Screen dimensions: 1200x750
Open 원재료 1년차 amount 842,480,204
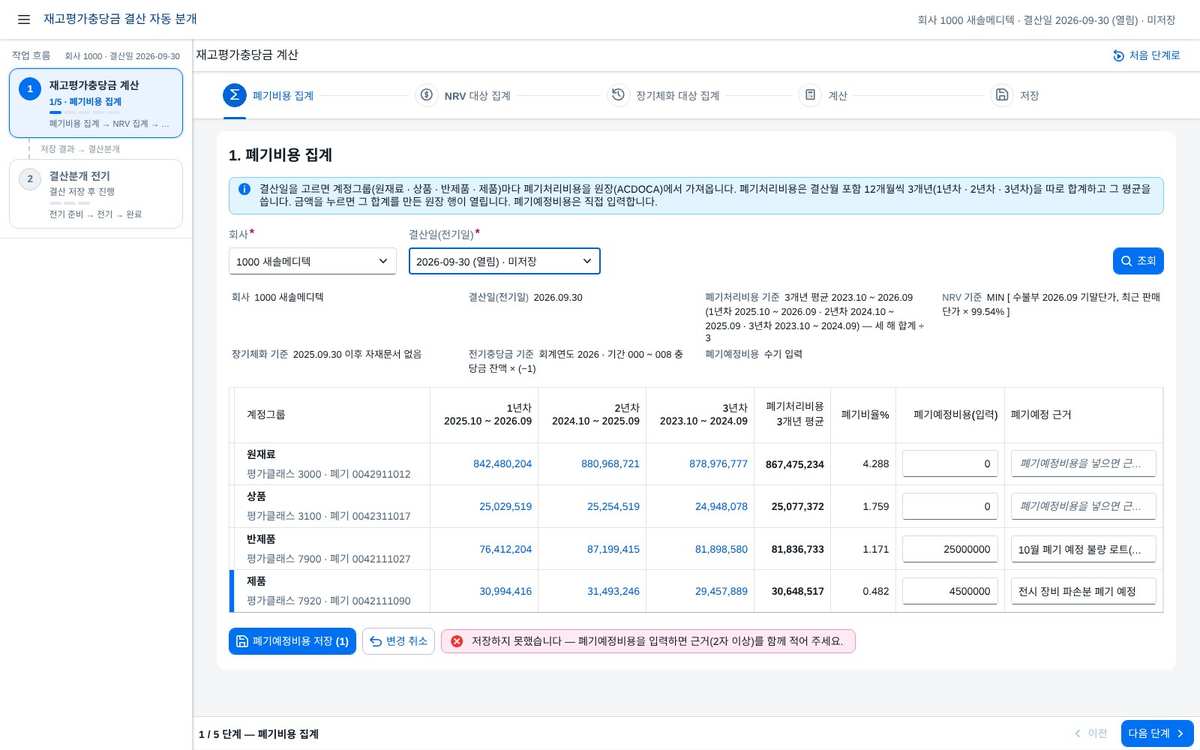pos(503,464)
